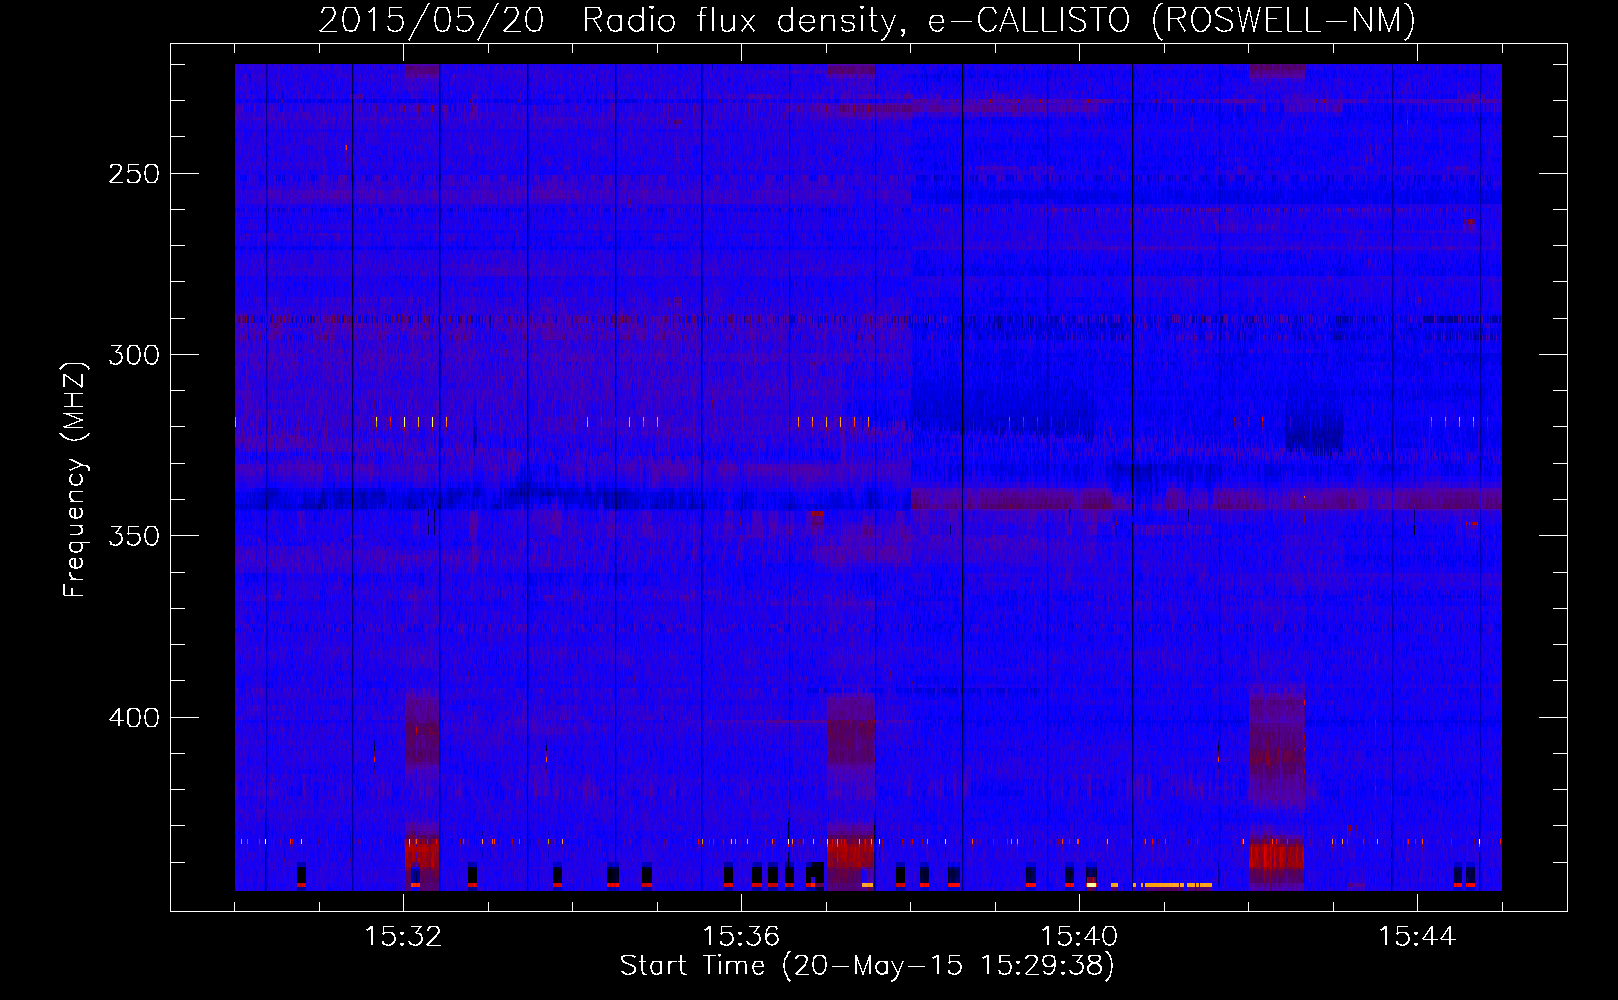This screenshot has height=1000, width=1618.
Task: Click the 'Start Time (20-May-15 15:29:38)' label
Action: [x=867, y=966]
